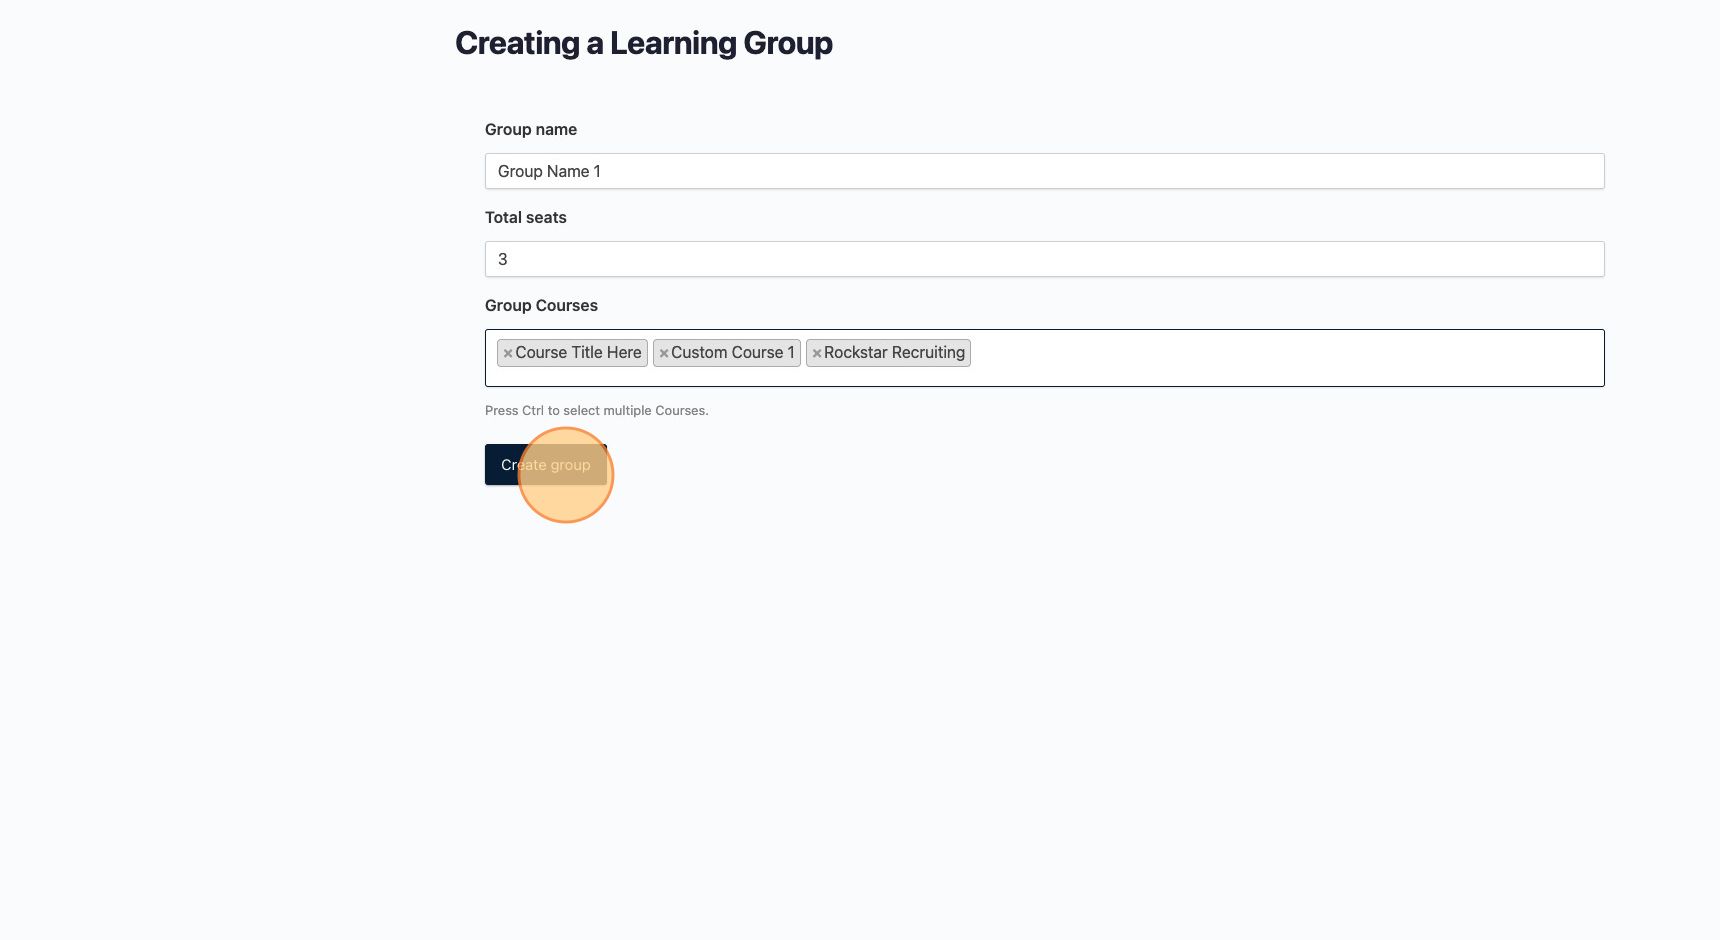Focus the Group name input field
The image size is (1720, 940).
1045,171
